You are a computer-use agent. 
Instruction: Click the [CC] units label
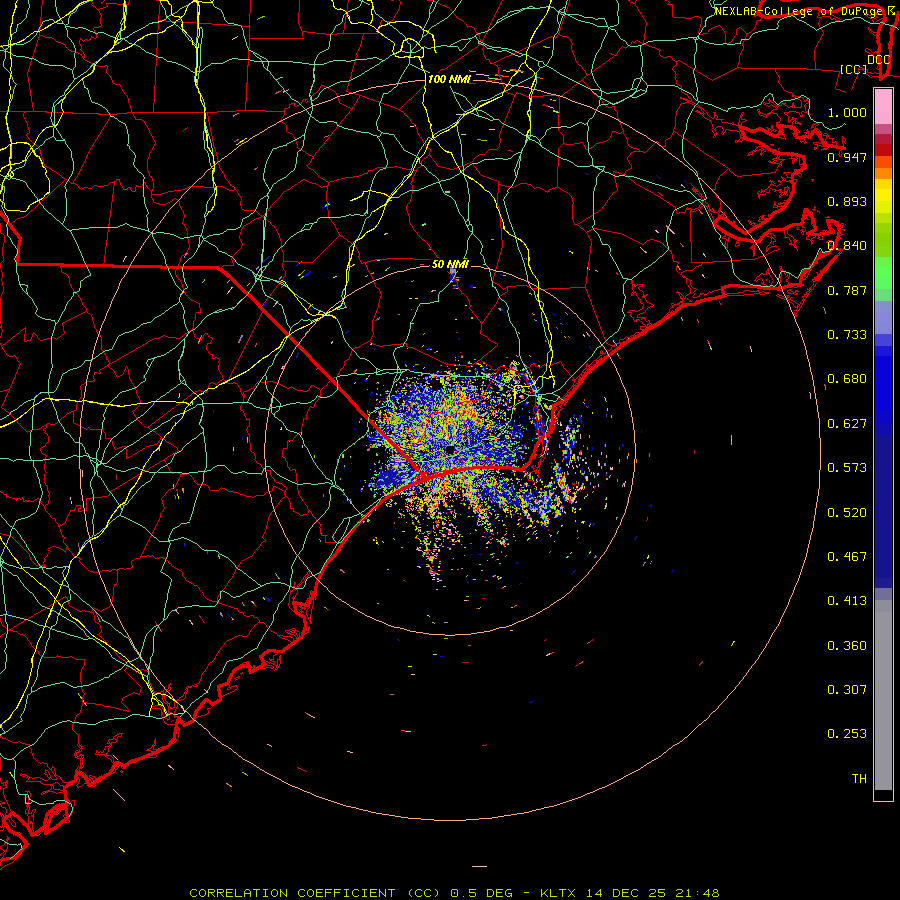pyautogui.click(x=854, y=69)
